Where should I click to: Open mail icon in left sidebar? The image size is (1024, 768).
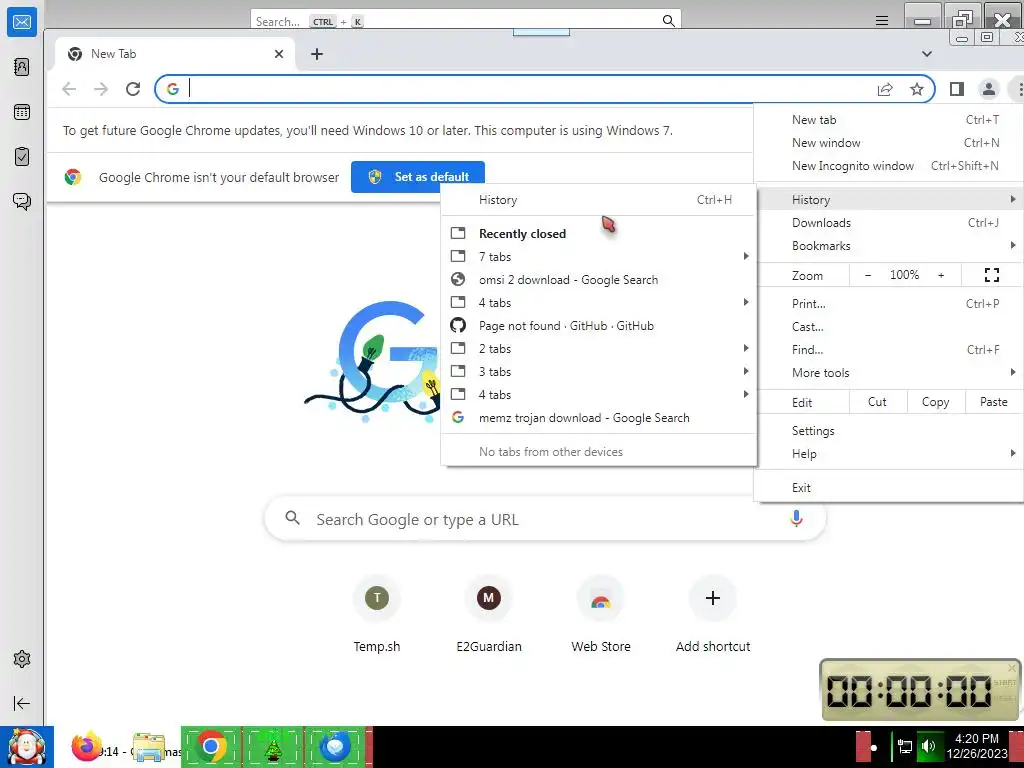point(22,22)
